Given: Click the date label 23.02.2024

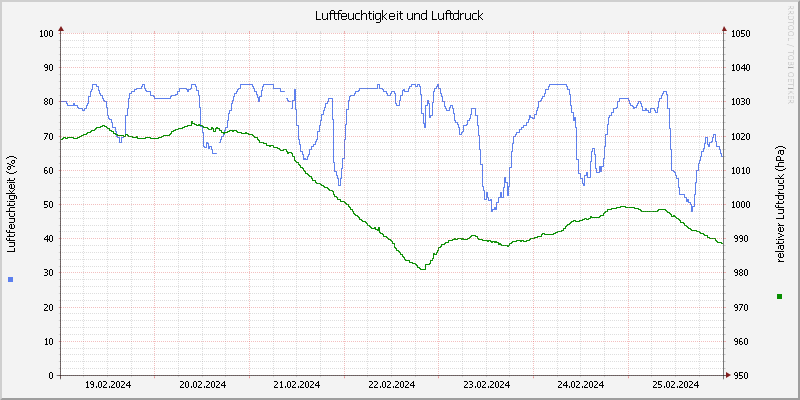Looking at the screenshot, I should coord(487,385).
